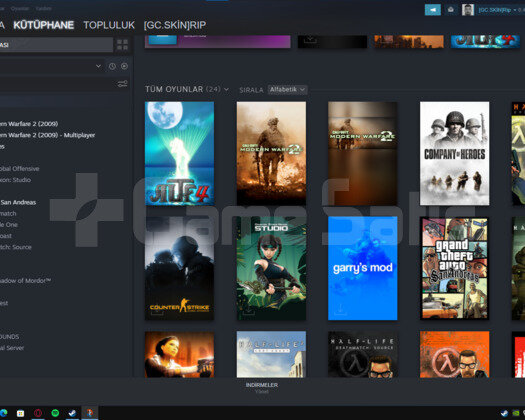Viewport: 525px width, 420px height.
Task: Click the sidebar game search field
Action: (x=56, y=83)
